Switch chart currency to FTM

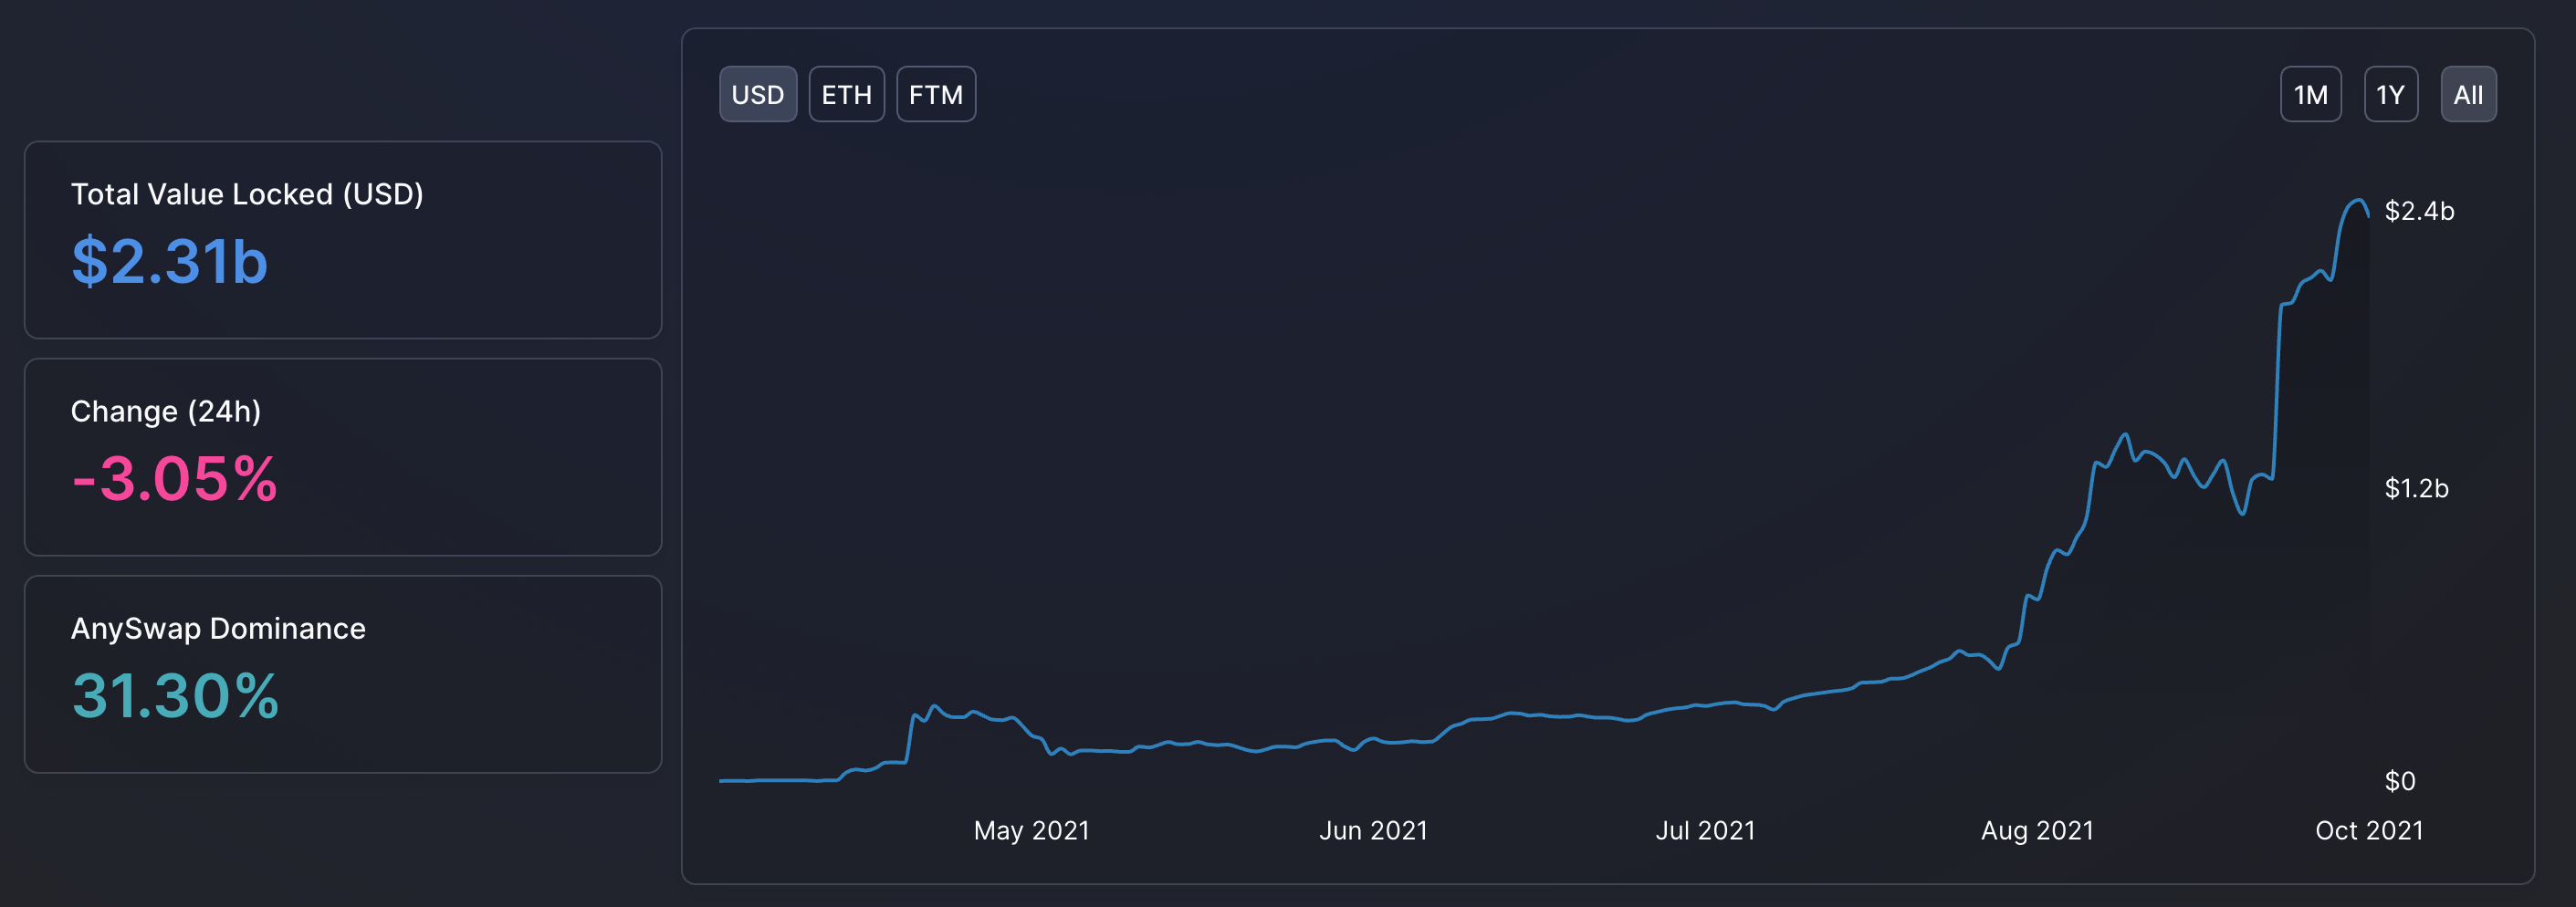(936, 94)
